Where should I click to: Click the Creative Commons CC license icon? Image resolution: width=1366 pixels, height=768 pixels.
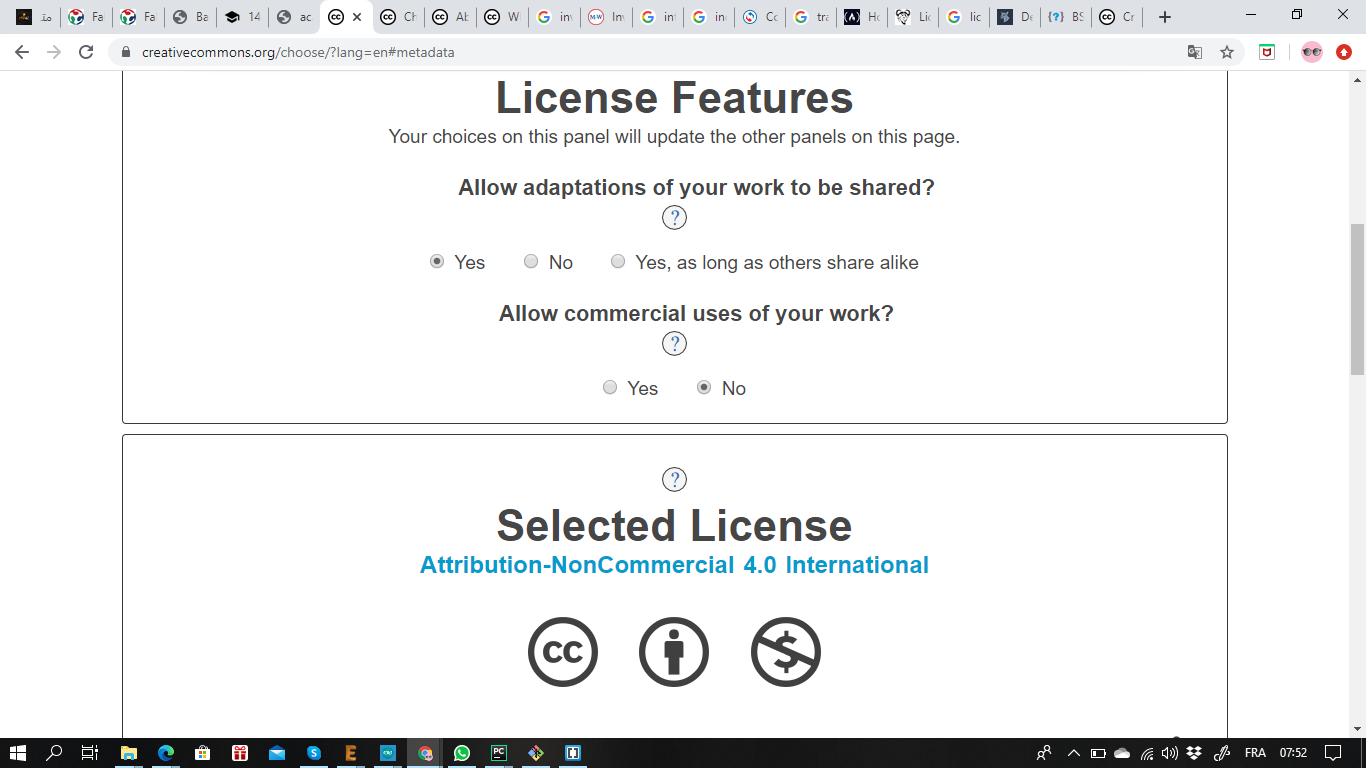click(563, 652)
